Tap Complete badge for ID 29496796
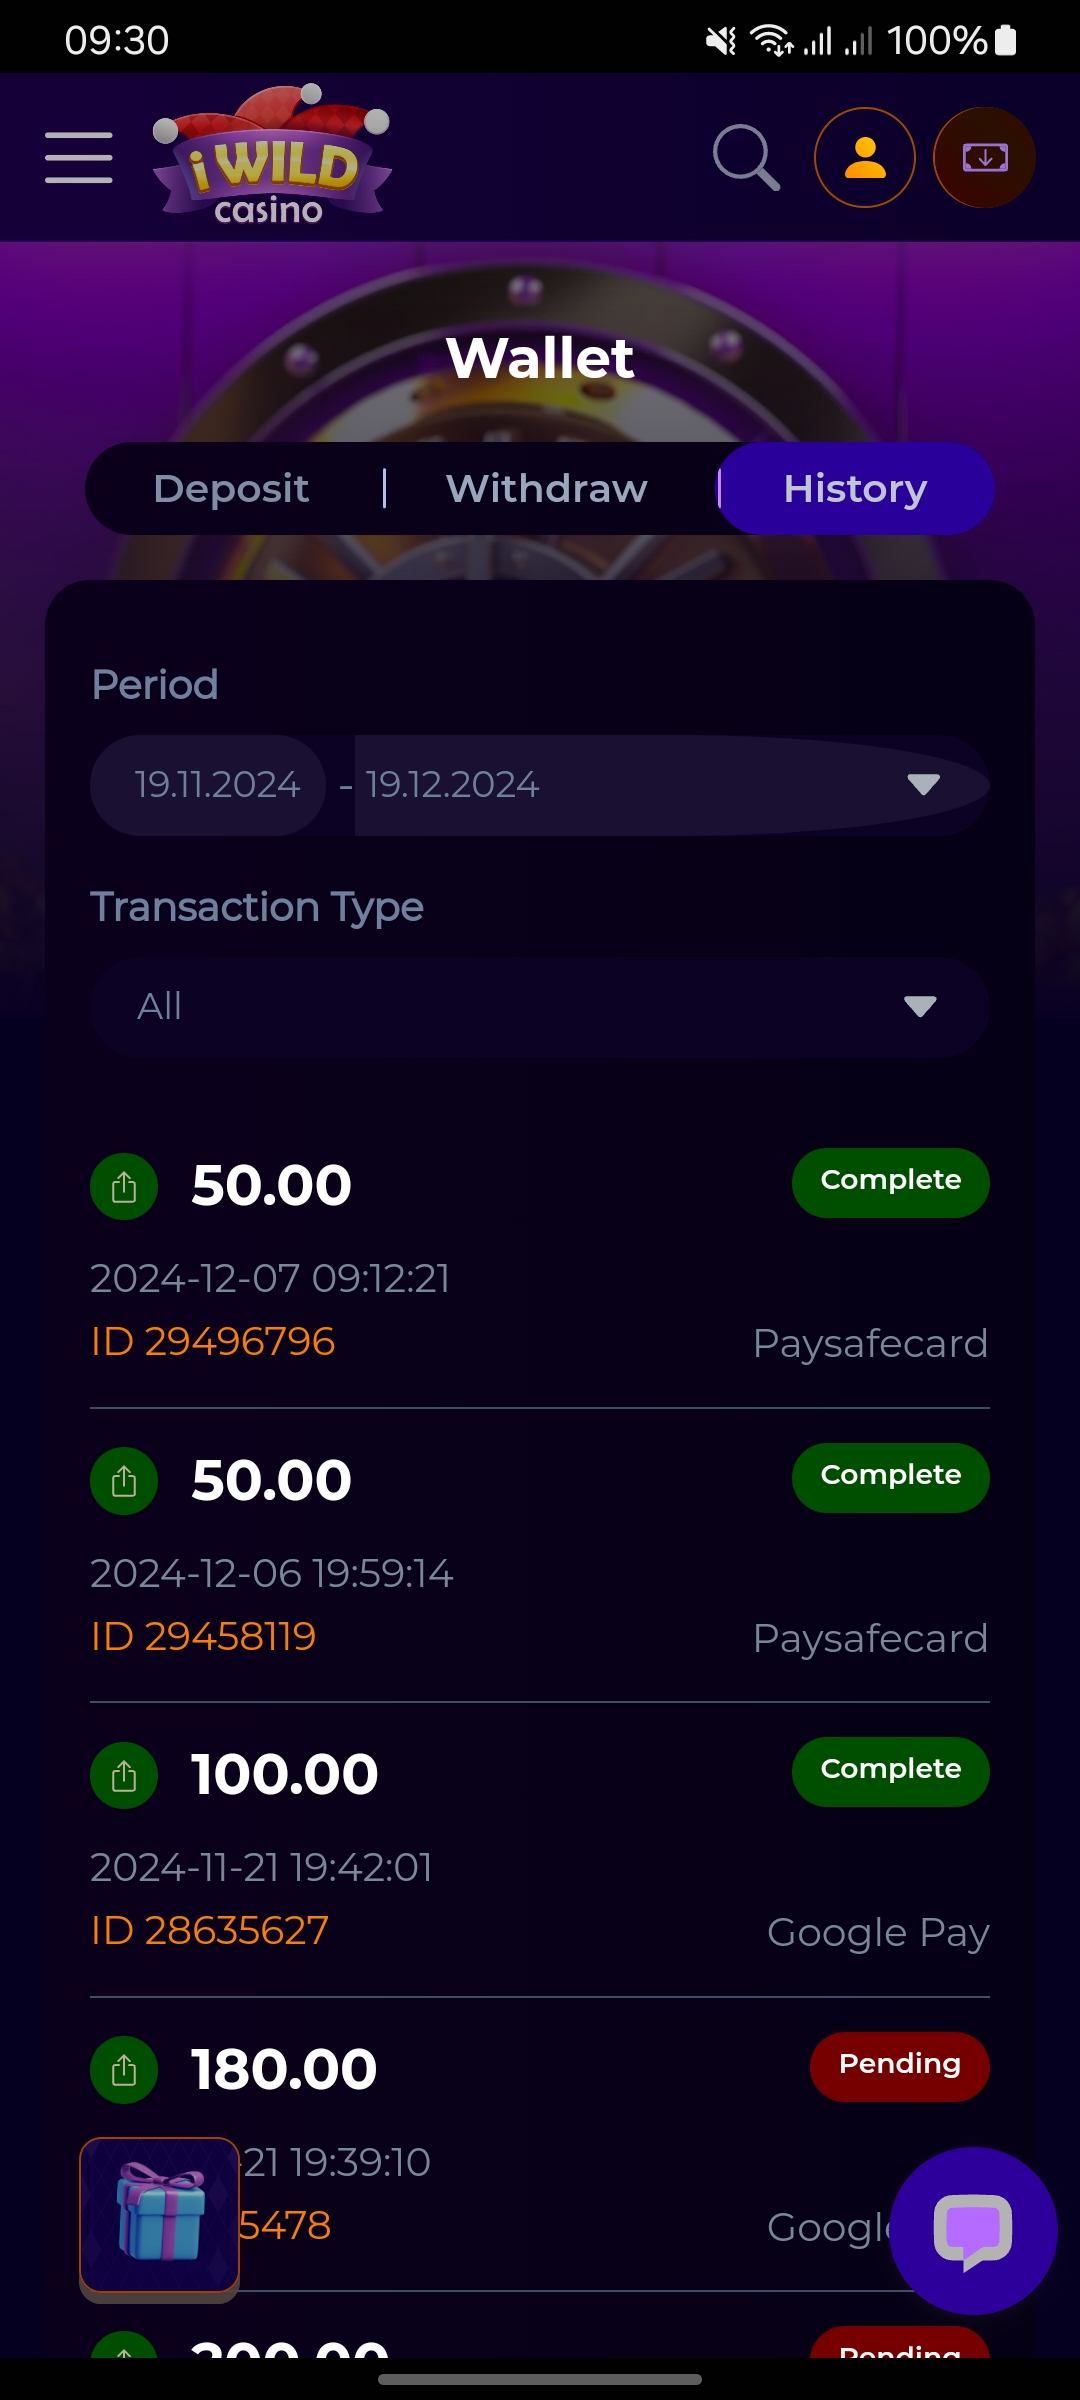Image resolution: width=1080 pixels, height=2400 pixels. 890,1182
